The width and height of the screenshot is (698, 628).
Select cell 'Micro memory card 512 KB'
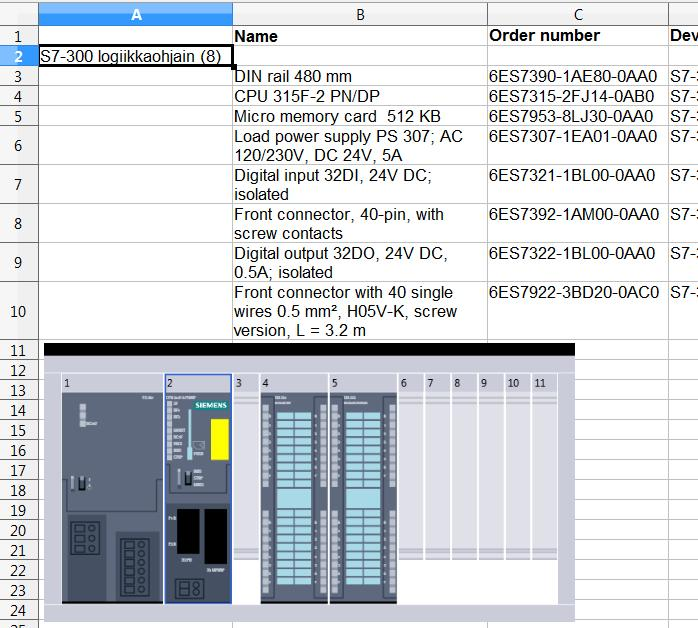point(360,116)
